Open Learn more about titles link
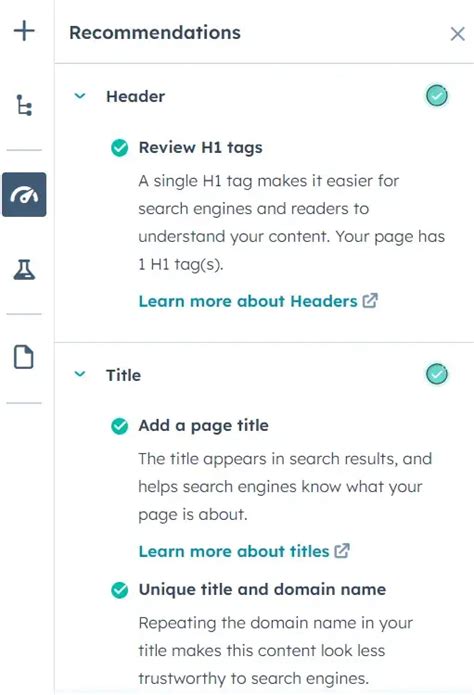This screenshot has height=695, width=474. [x=234, y=551]
